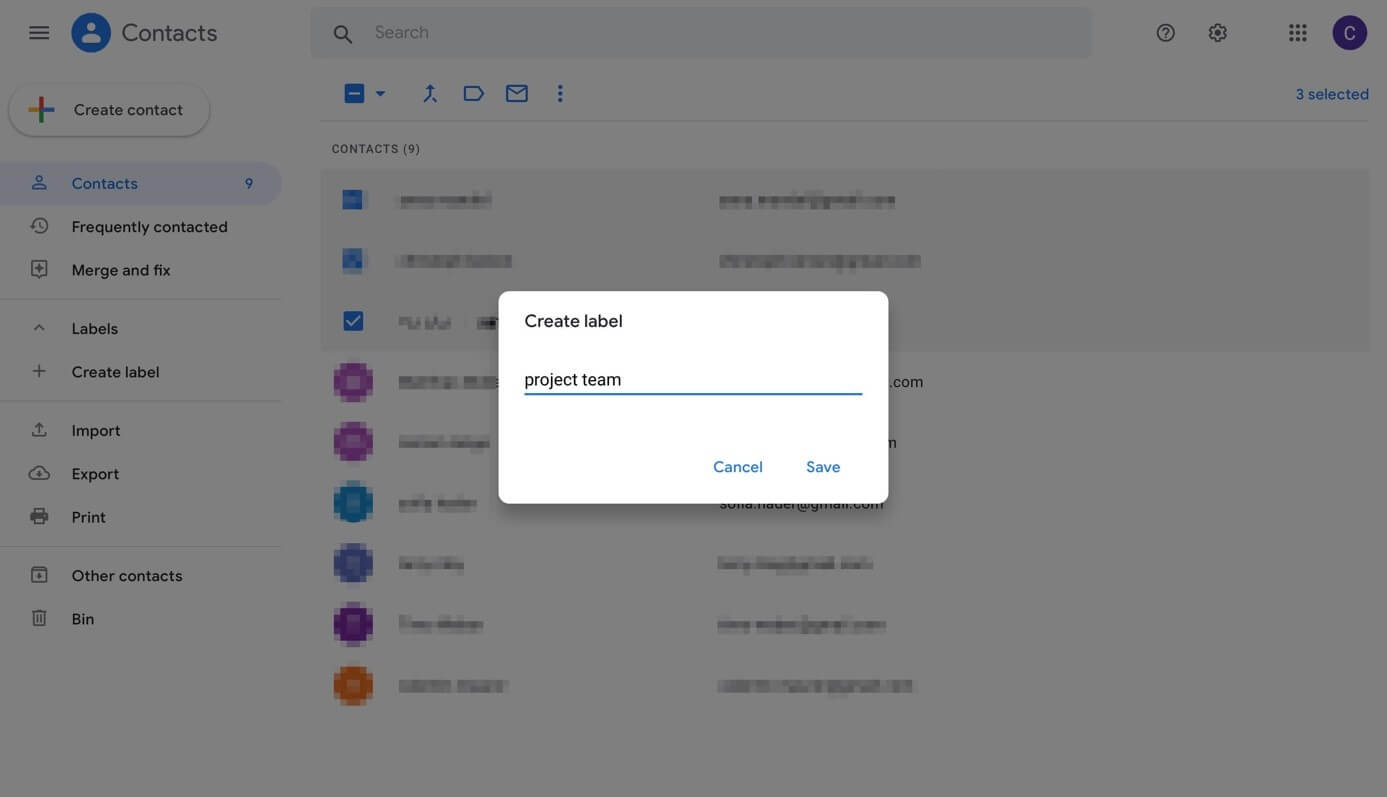
Task: Click the Create contact button
Action: point(109,110)
